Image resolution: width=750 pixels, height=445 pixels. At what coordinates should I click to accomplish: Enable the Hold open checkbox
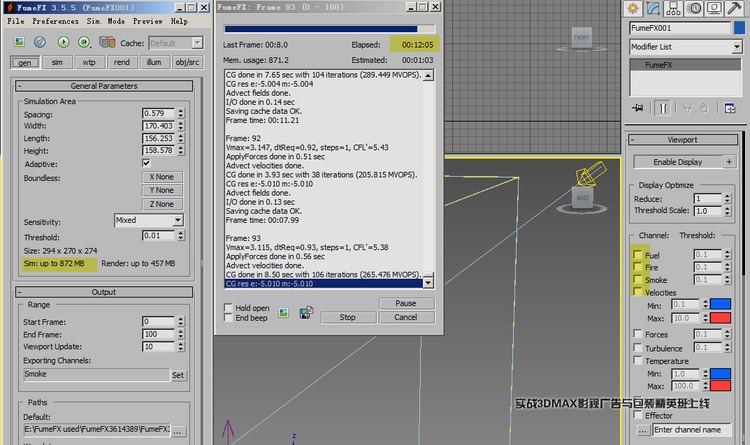[x=228, y=308]
